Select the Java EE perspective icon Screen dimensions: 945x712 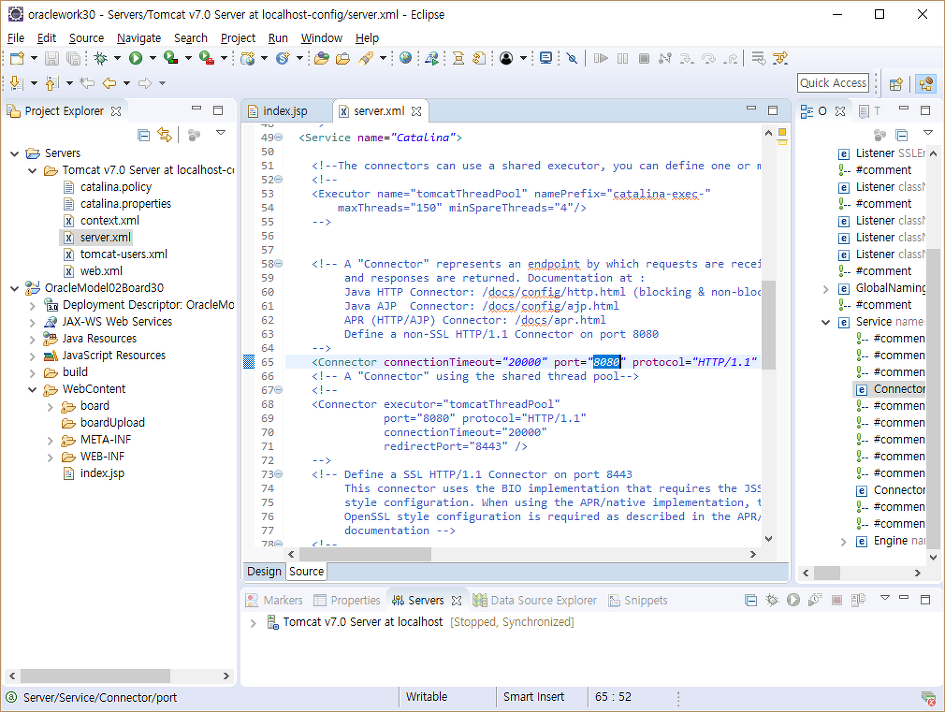point(926,84)
